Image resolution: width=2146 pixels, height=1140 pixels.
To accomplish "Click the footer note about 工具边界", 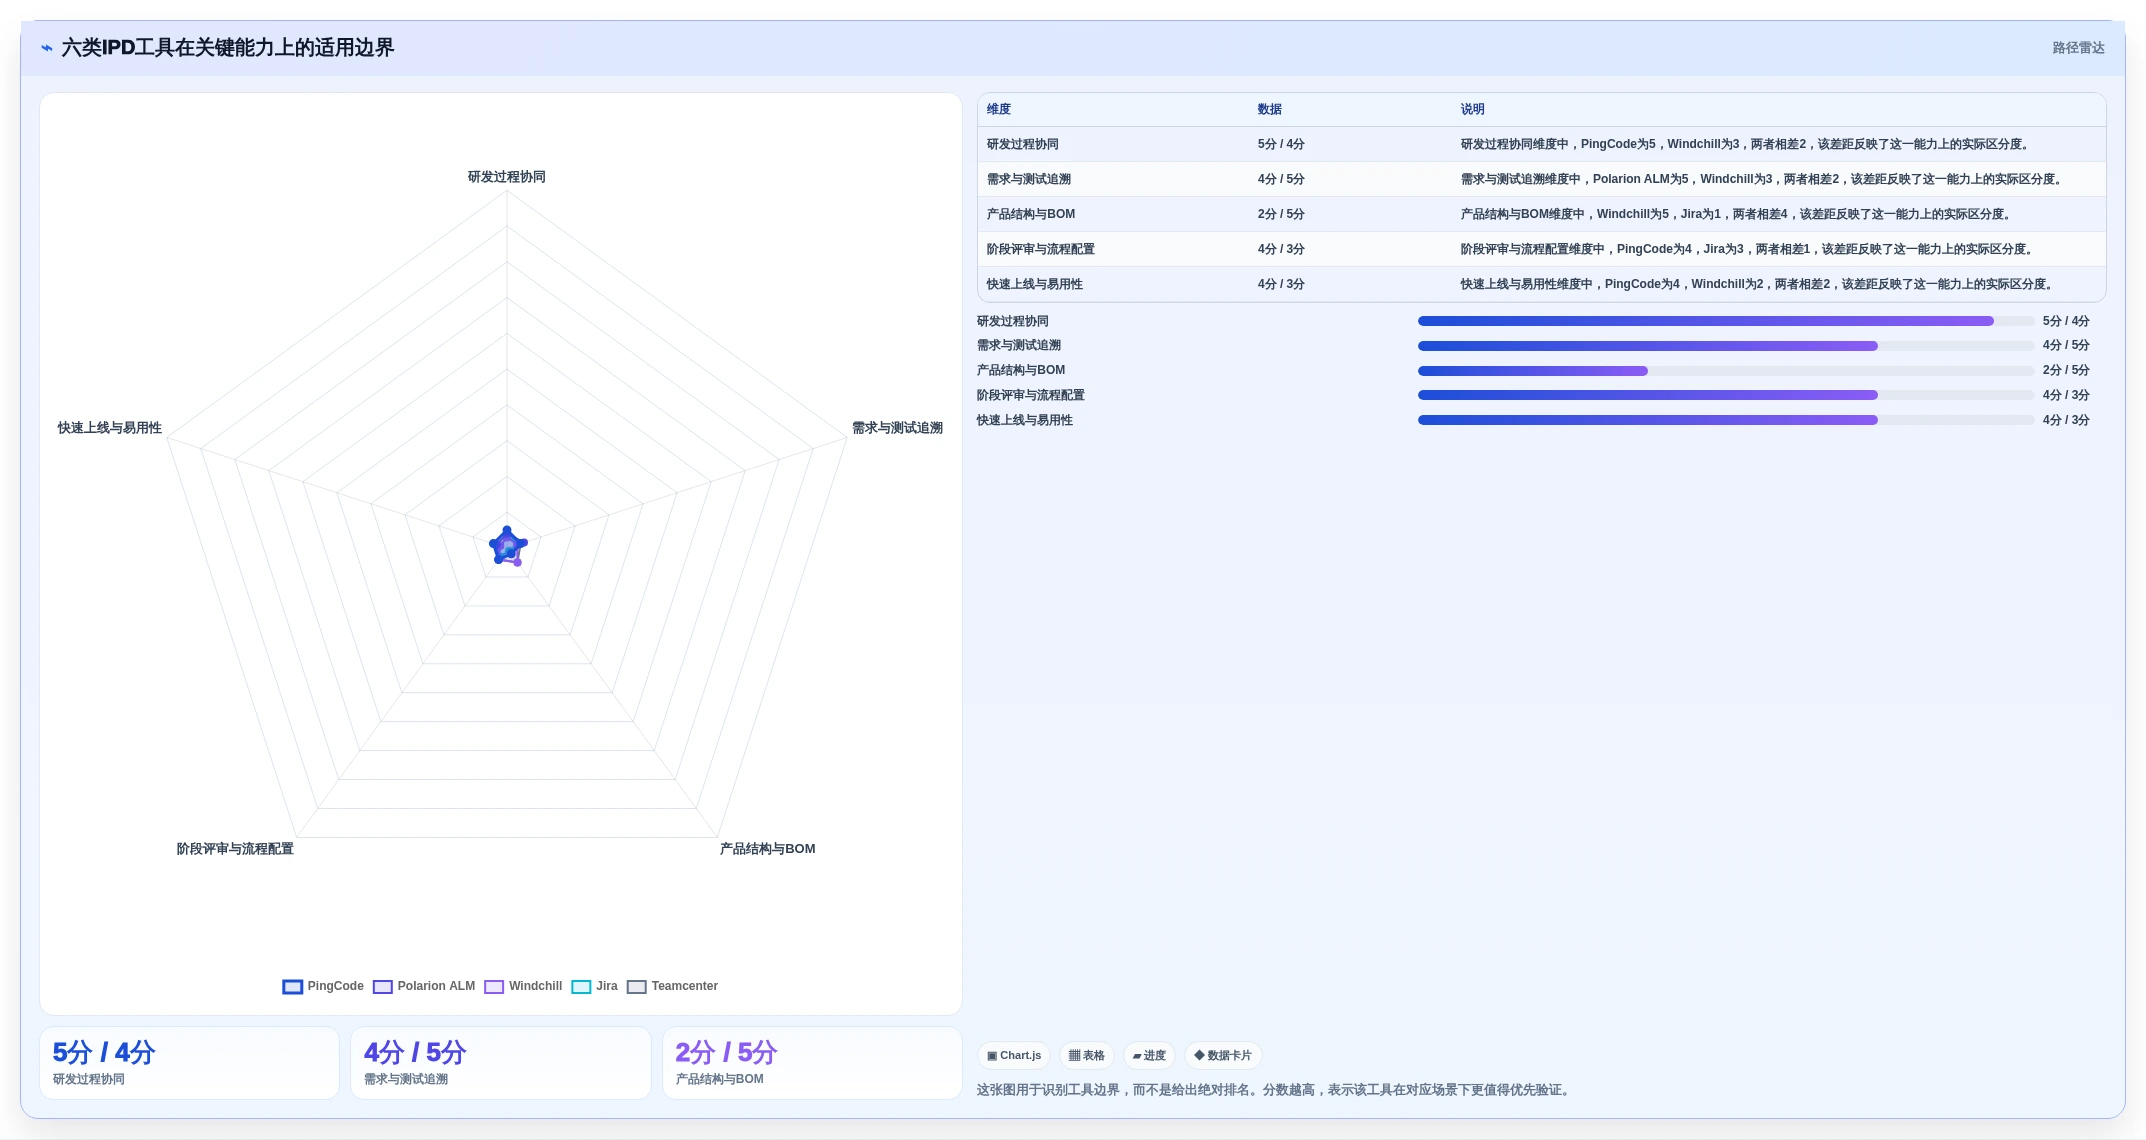I will pyautogui.click(x=1275, y=1090).
